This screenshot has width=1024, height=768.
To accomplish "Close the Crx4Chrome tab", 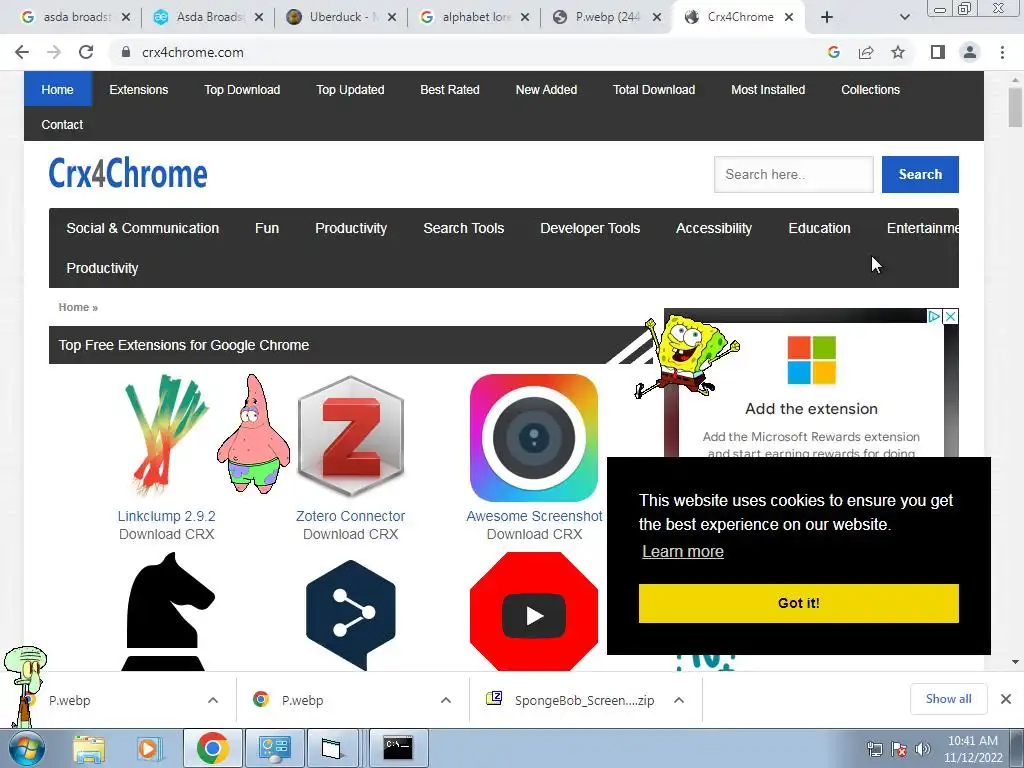I will coord(789,17).
